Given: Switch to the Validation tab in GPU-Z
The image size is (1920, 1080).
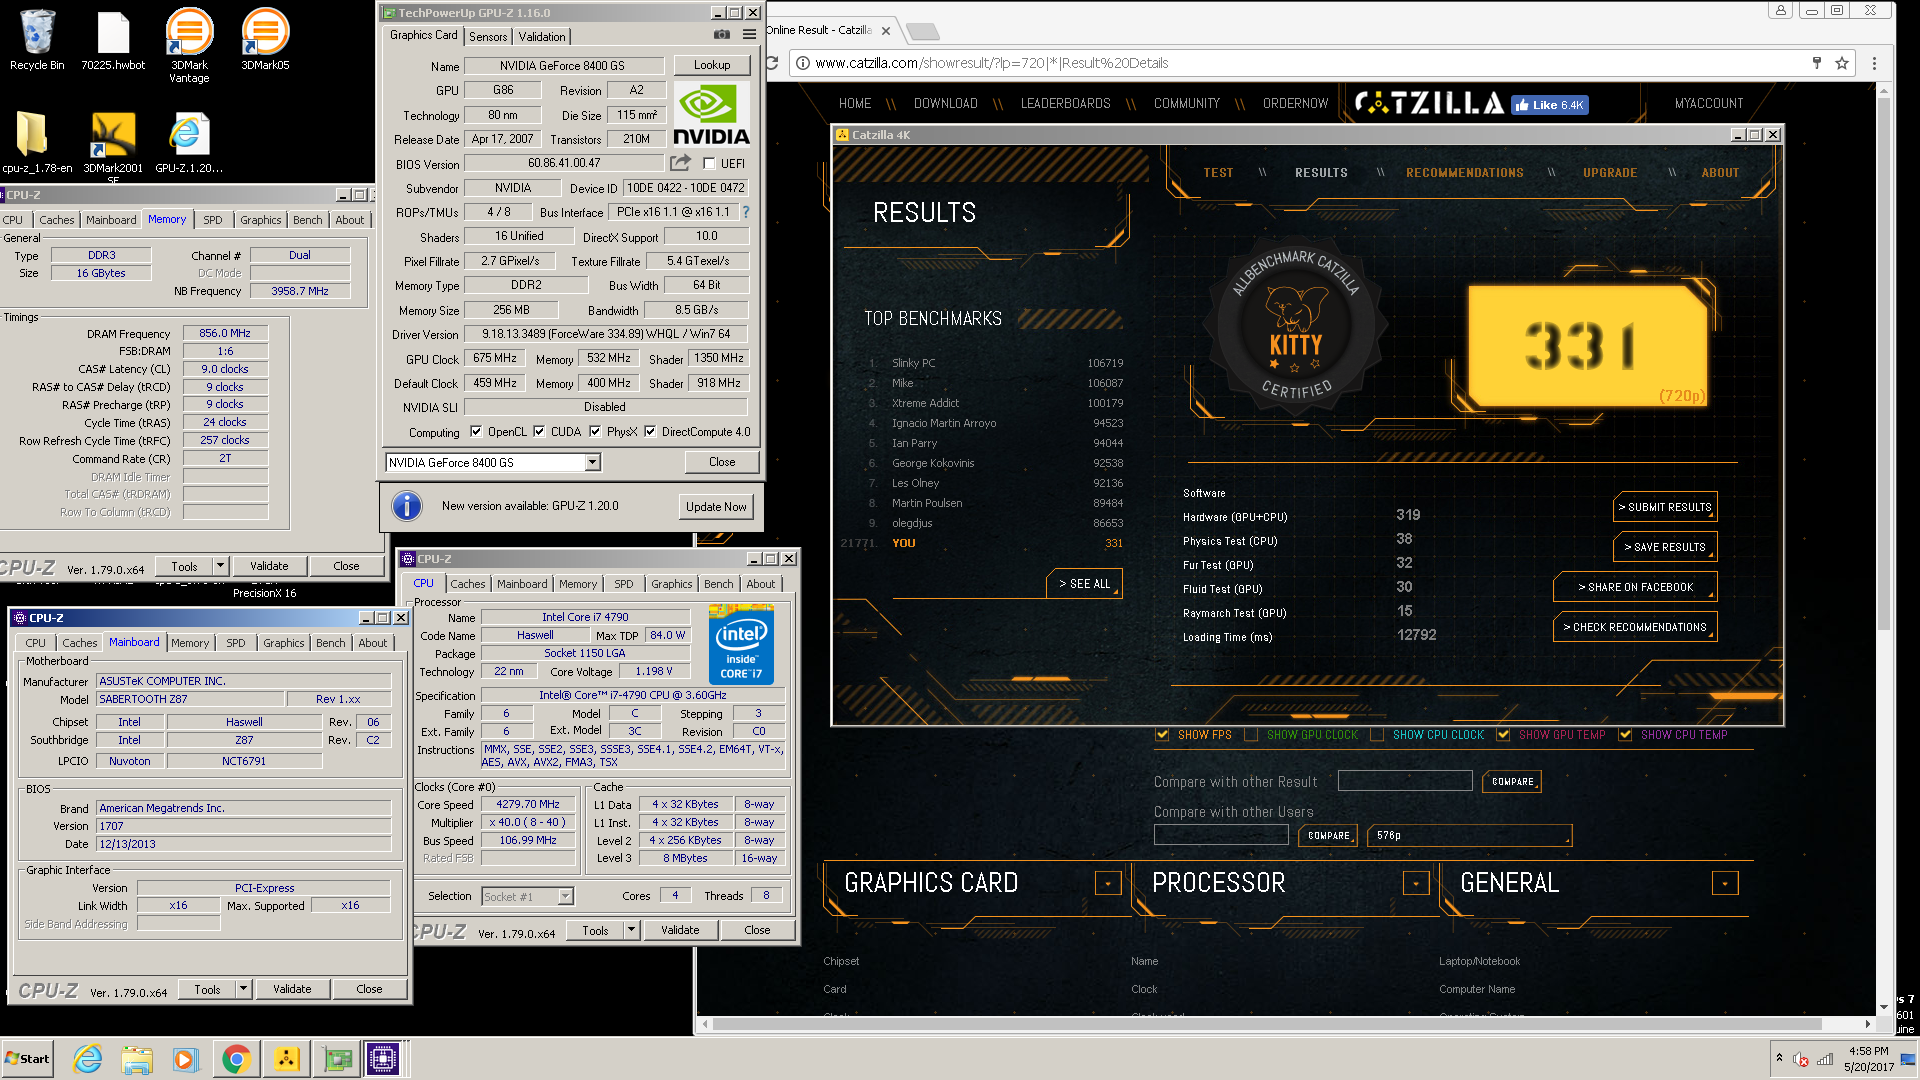Looking at the screenshot, I should click(x=542, y=37).
